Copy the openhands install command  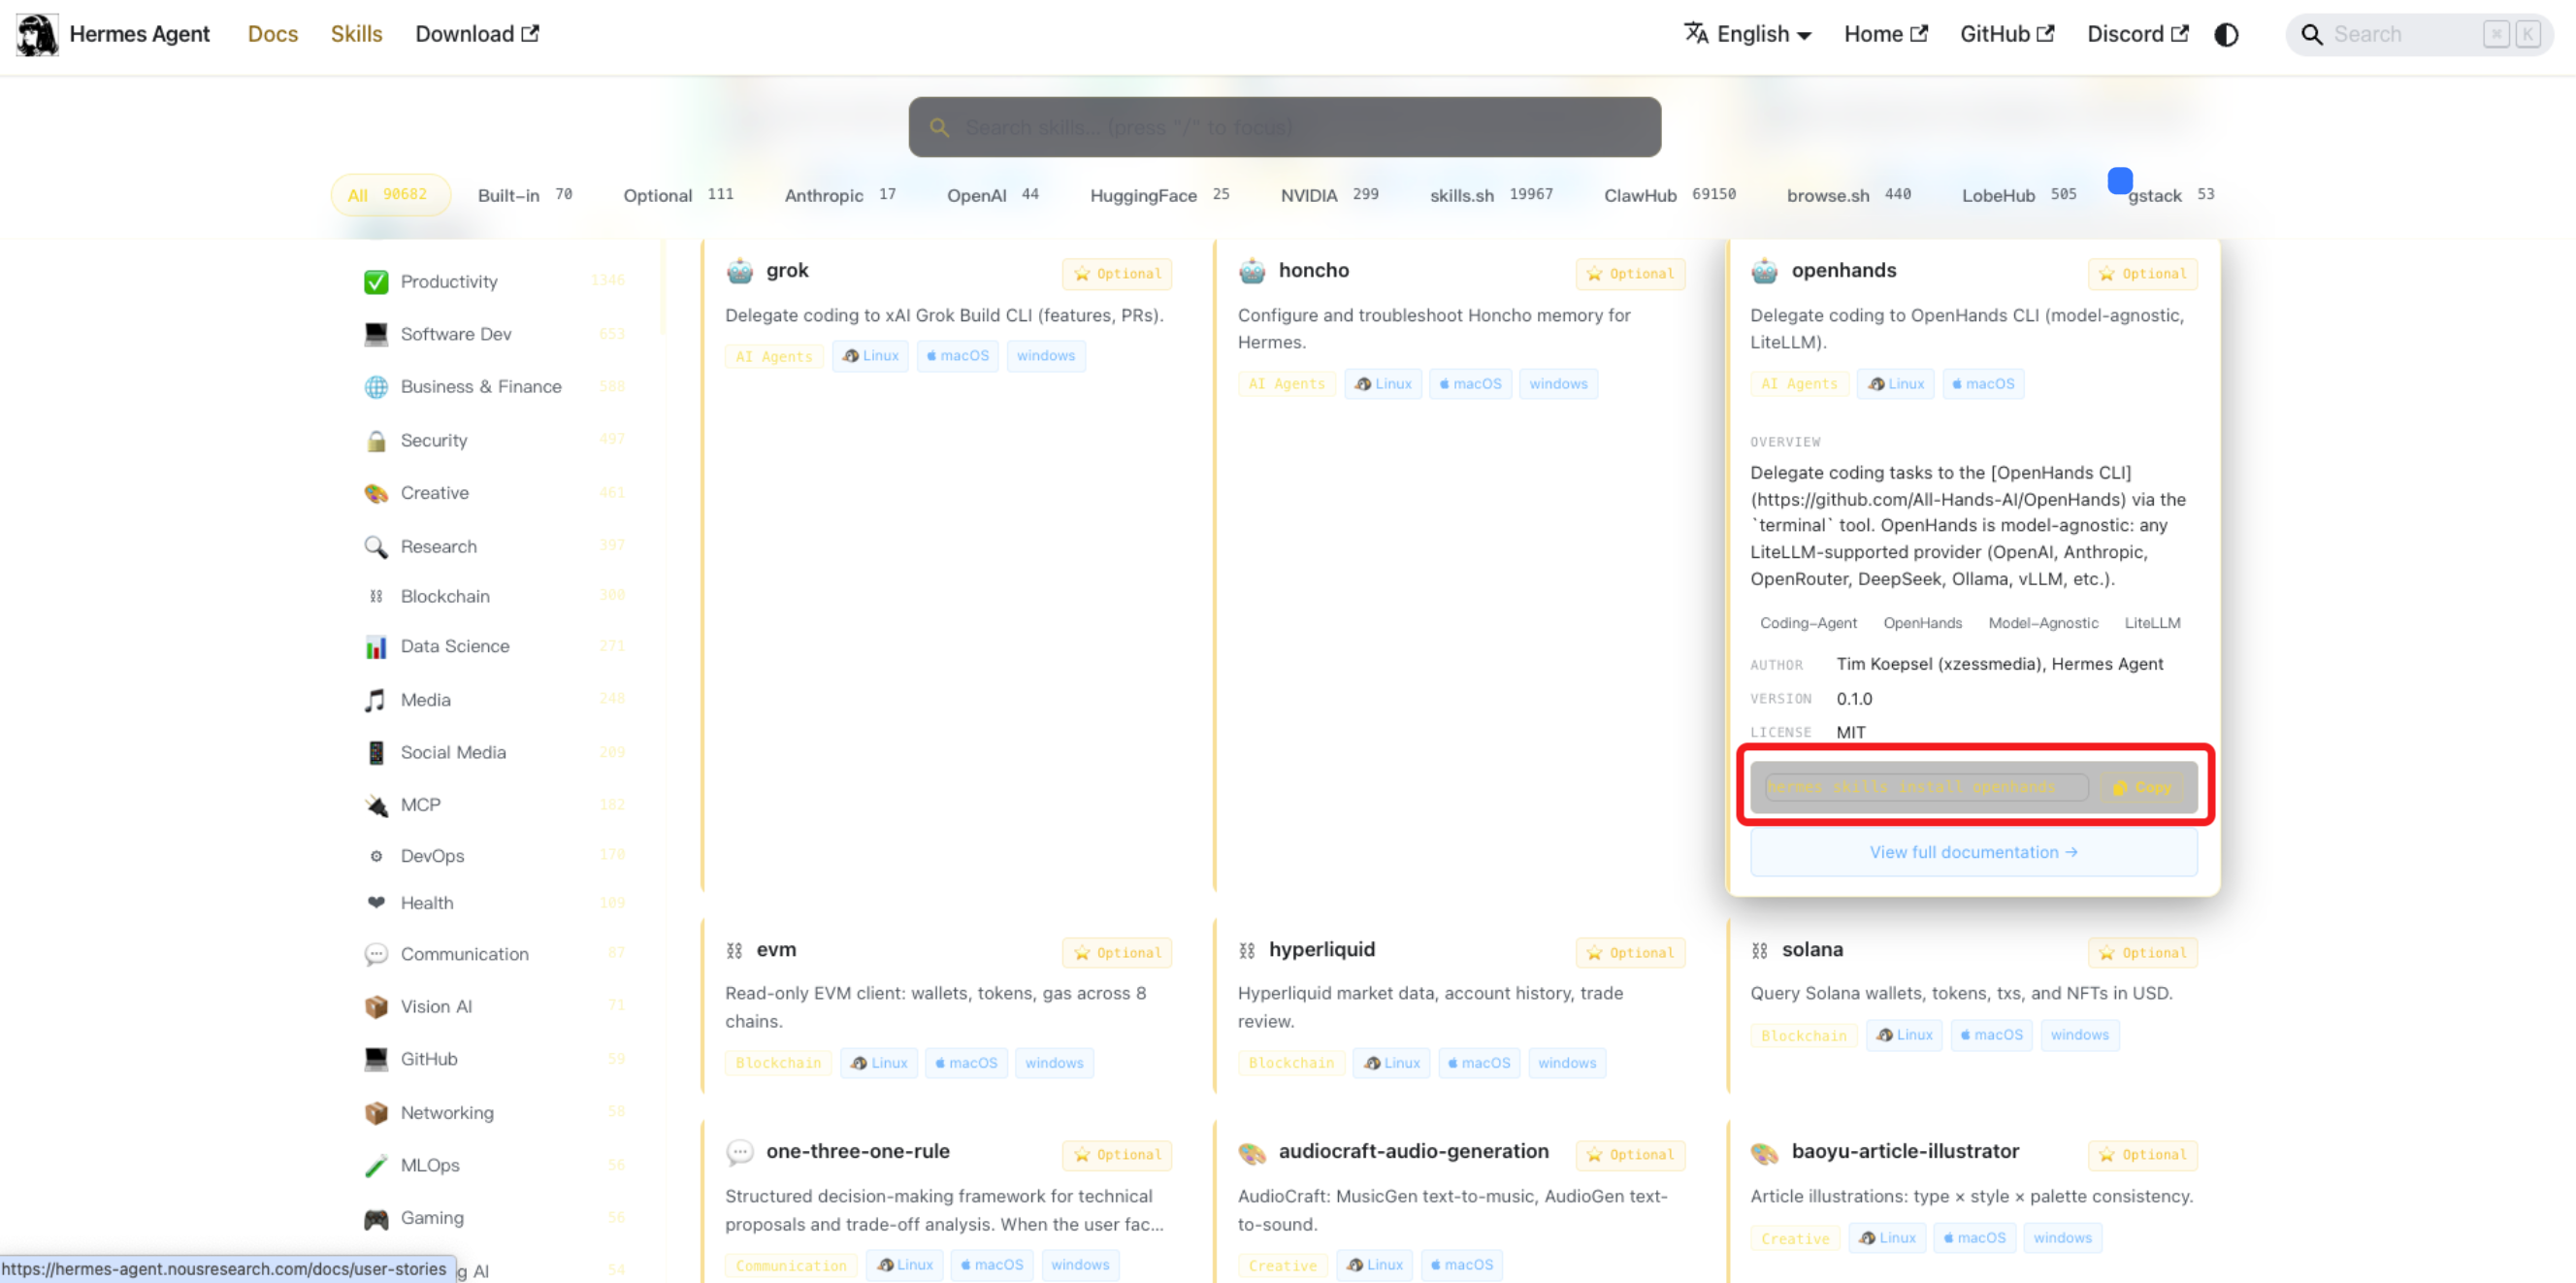[2143, 788]
